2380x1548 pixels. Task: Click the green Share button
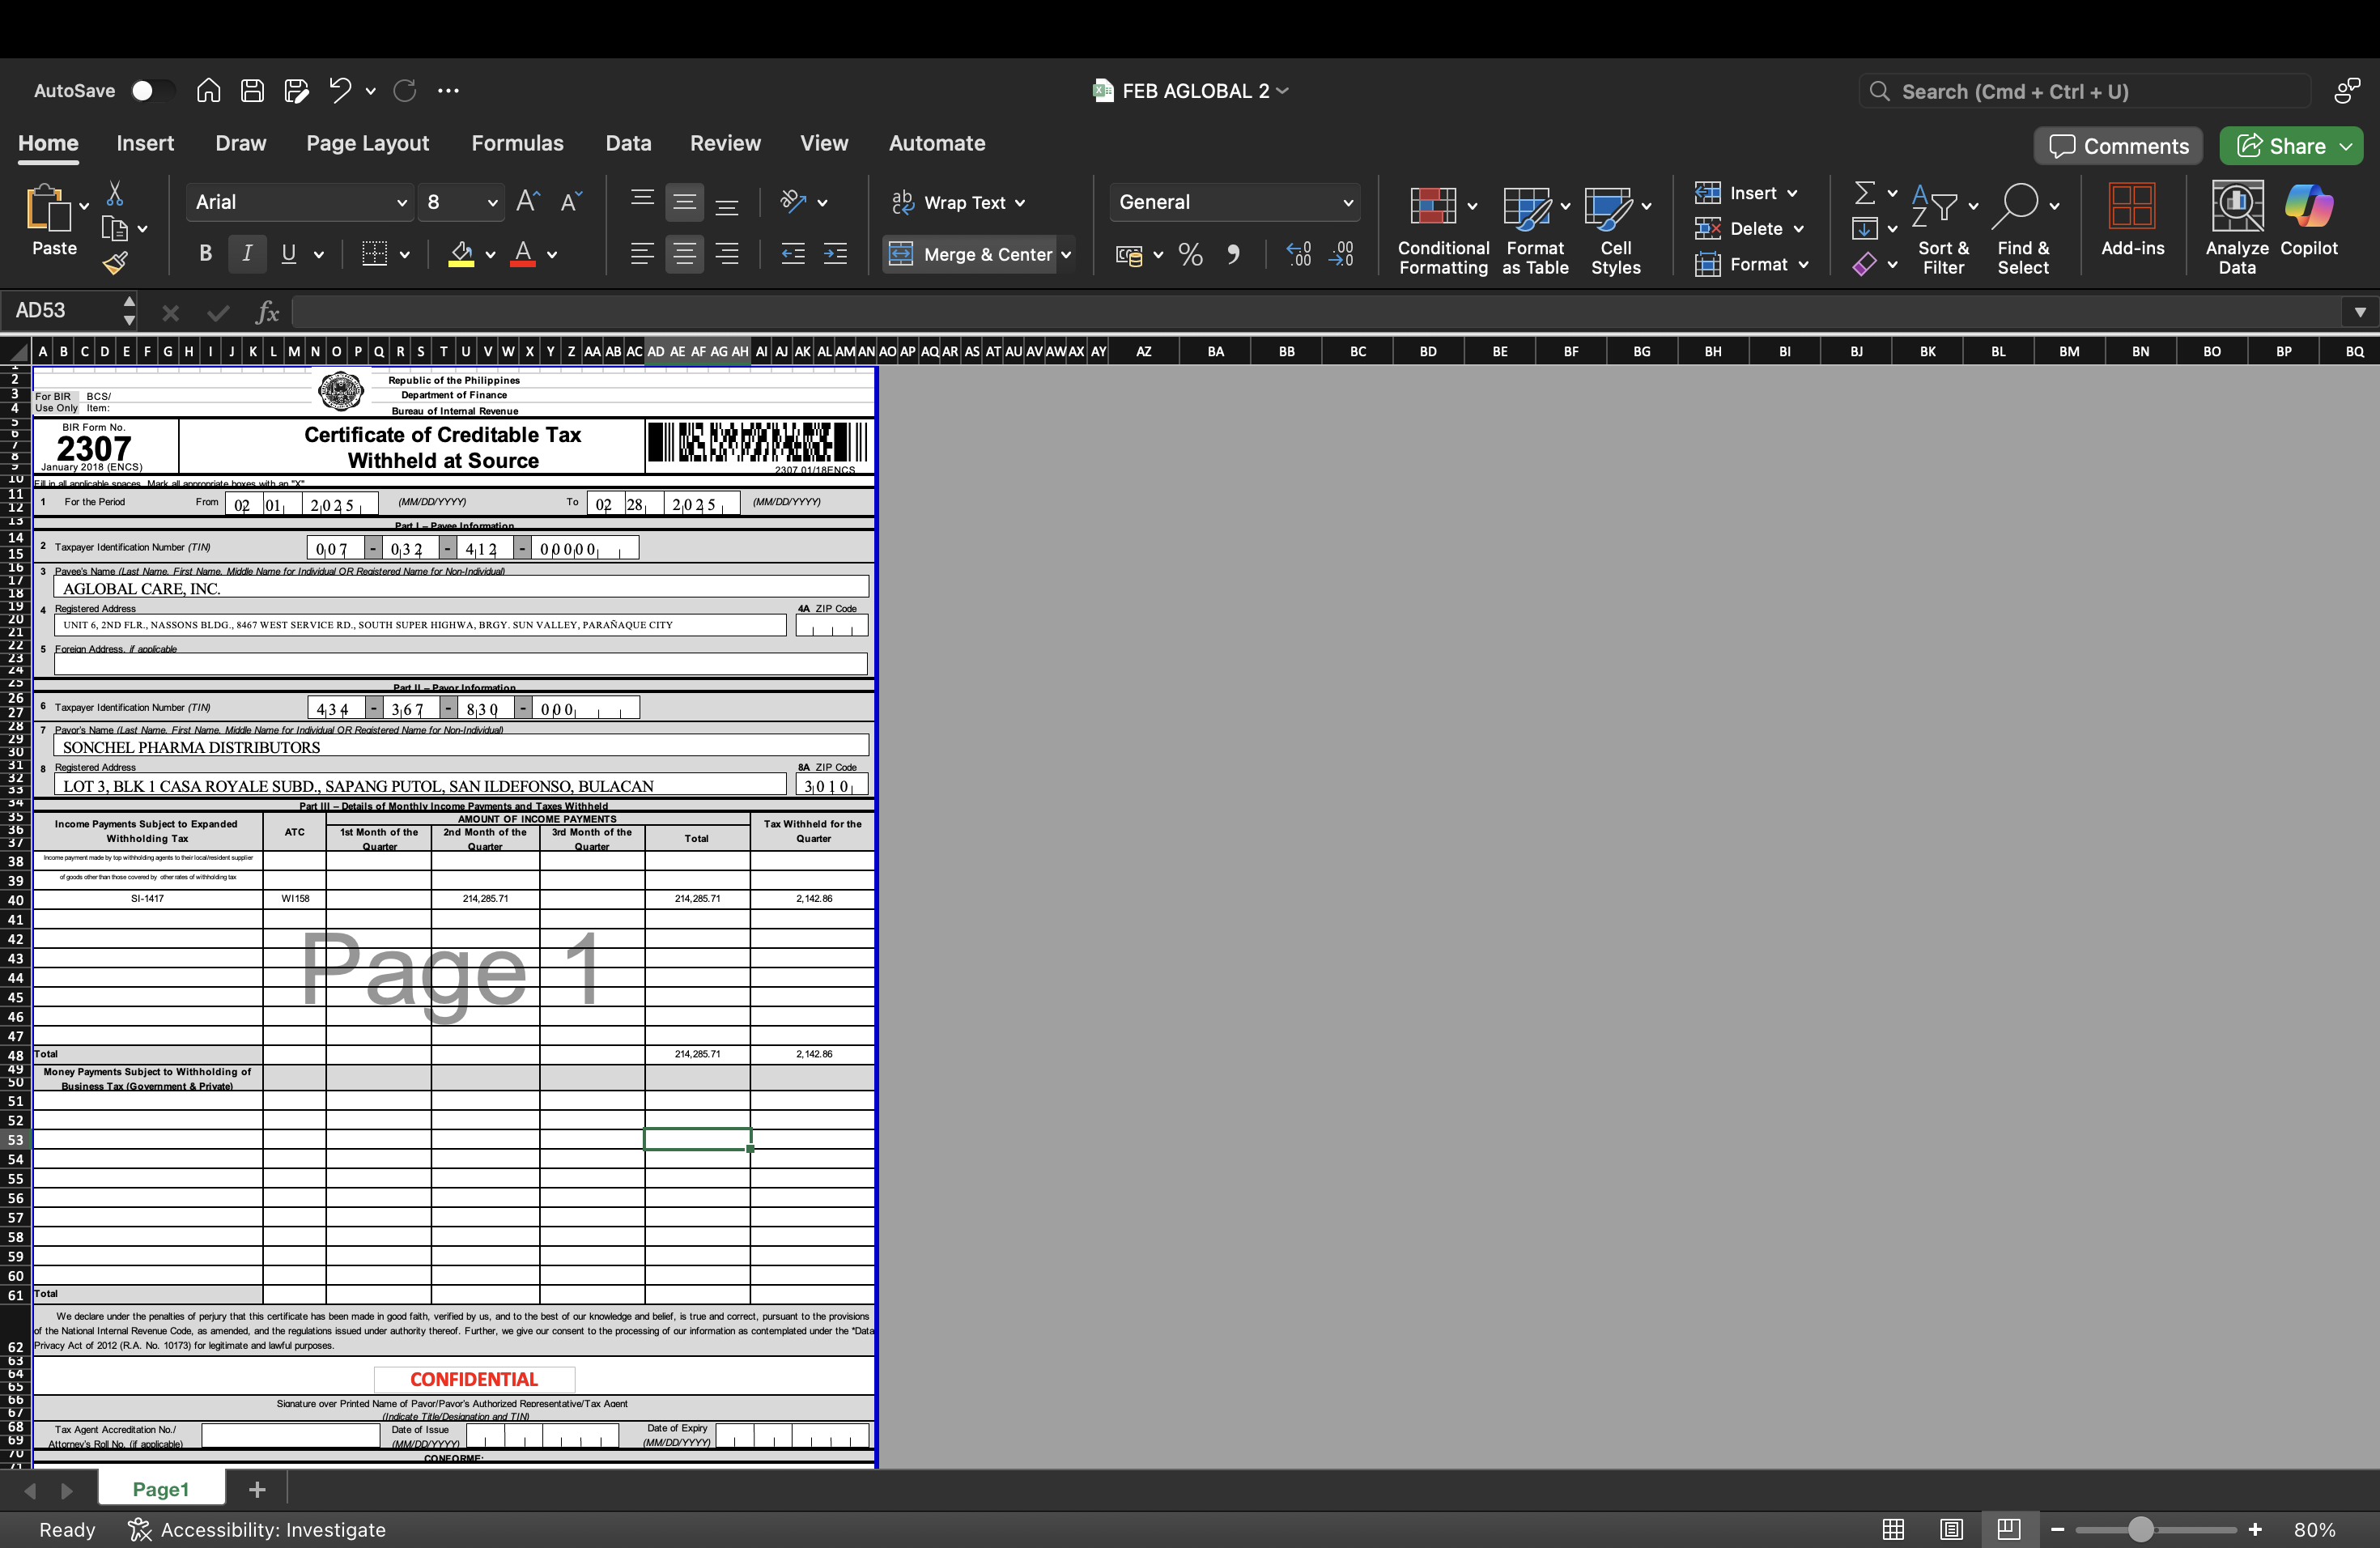point(2291,146)
